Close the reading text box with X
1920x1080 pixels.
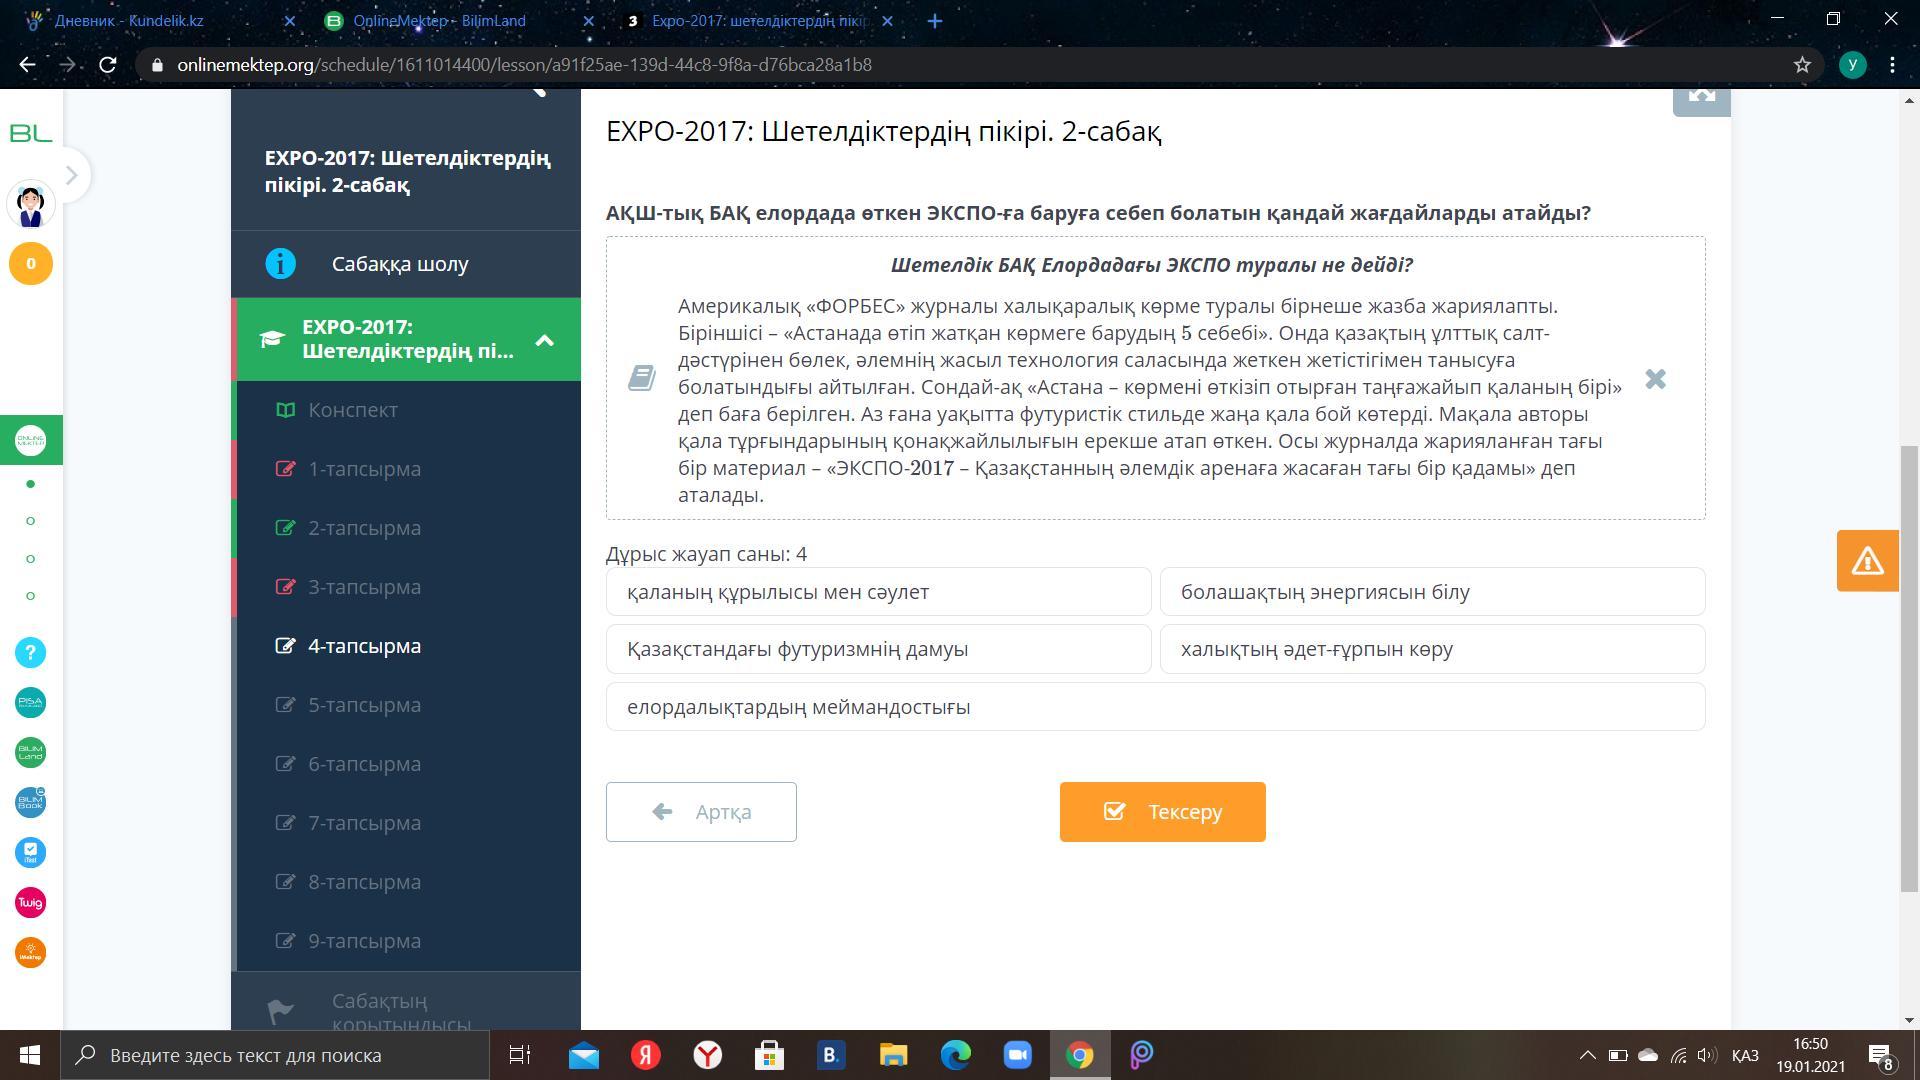coord(1655,379)
